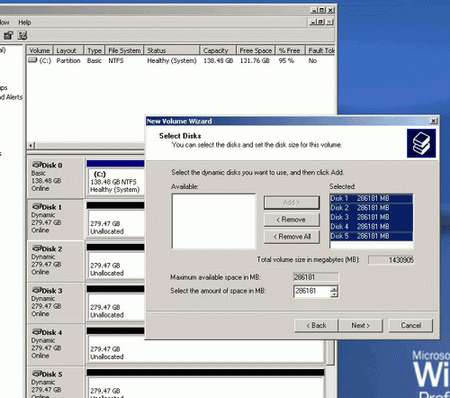Viewport: 450px width, 398px height.
Task: Click the 131.76 GB free space cell
Action: tap(255, 61)
